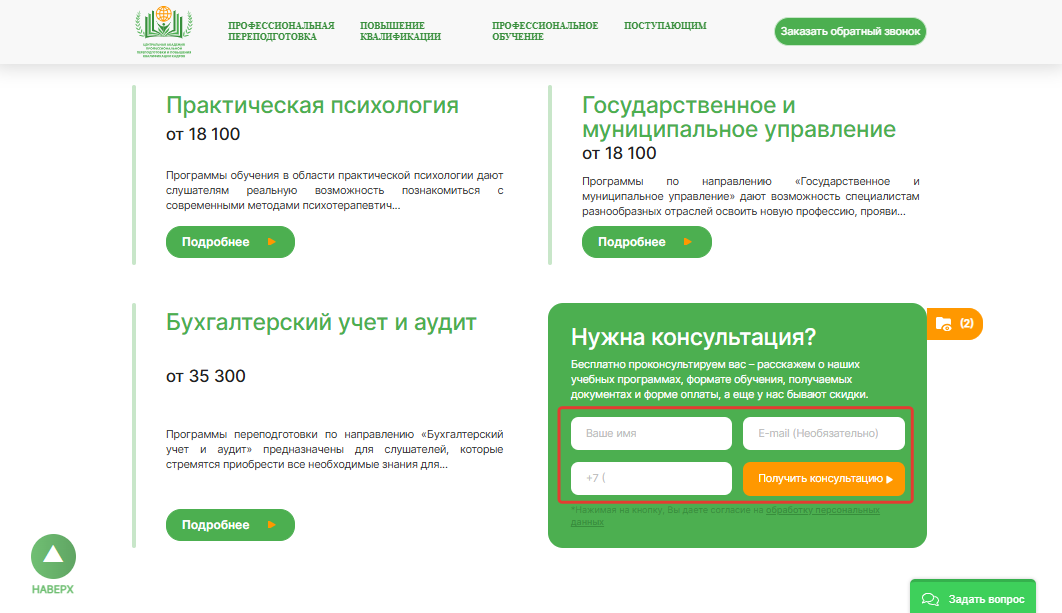Open Поступающим menu item
1062x613 pixels.
pos(665,26)
